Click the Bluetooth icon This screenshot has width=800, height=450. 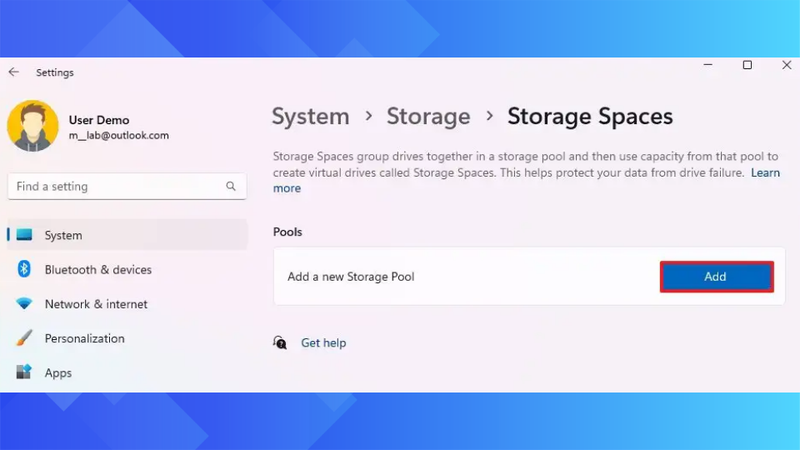click(x=24, y=269)
